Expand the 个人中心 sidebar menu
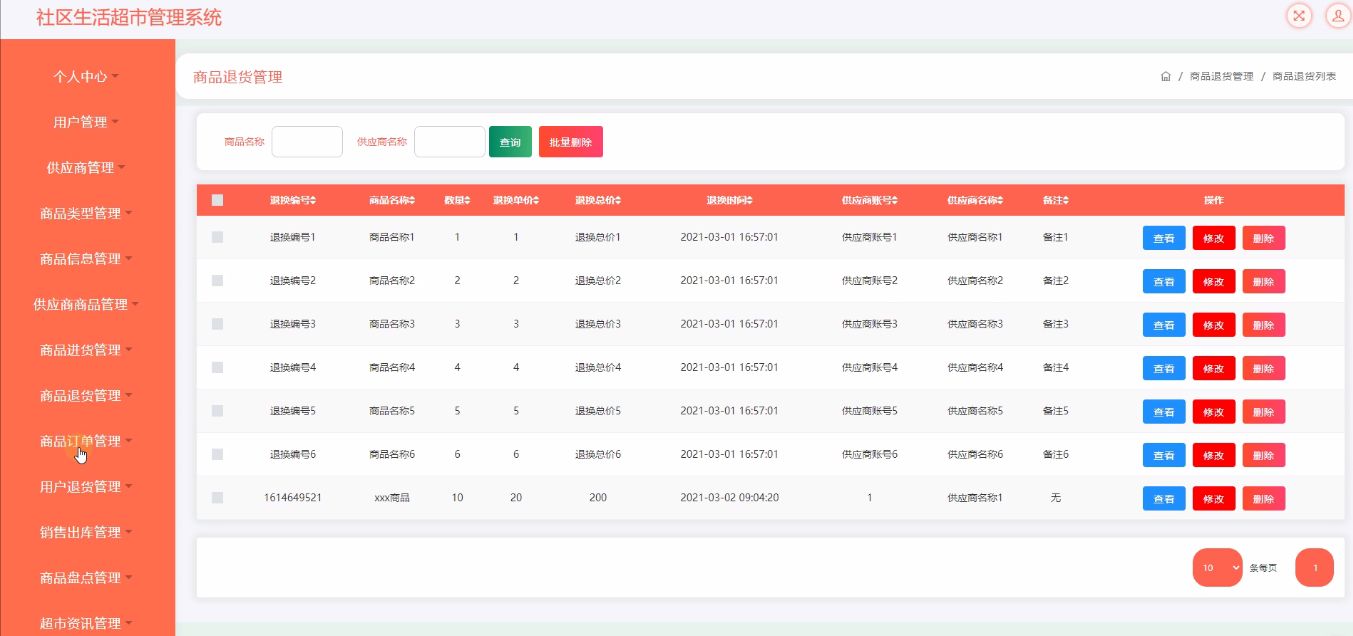1353x636 pixels. pyautogui.click(x=87, y=76)
